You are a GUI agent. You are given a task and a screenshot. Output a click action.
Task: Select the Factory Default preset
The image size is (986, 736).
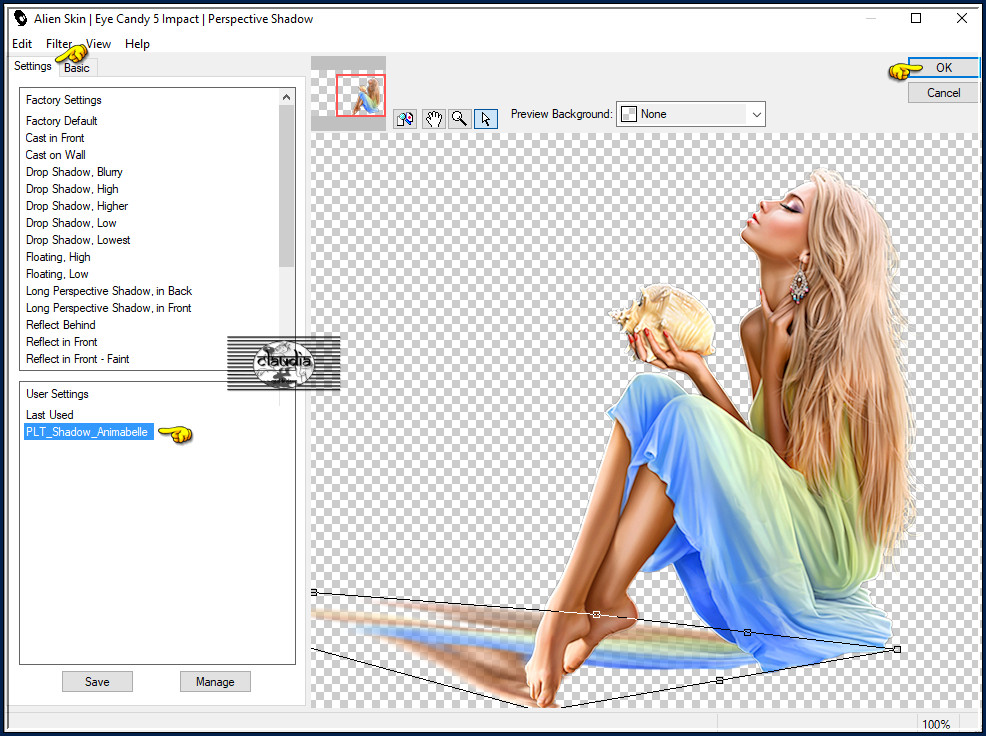coord(62,121)
